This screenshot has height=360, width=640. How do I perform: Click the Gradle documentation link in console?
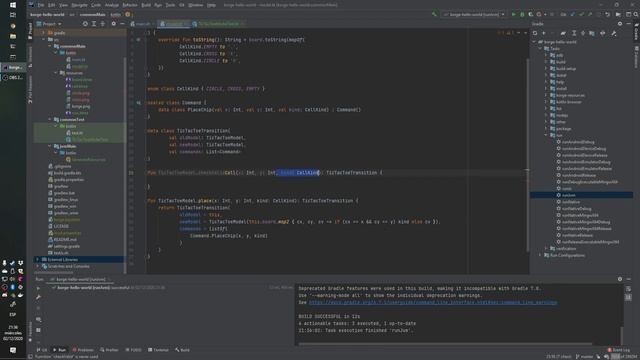433,302
